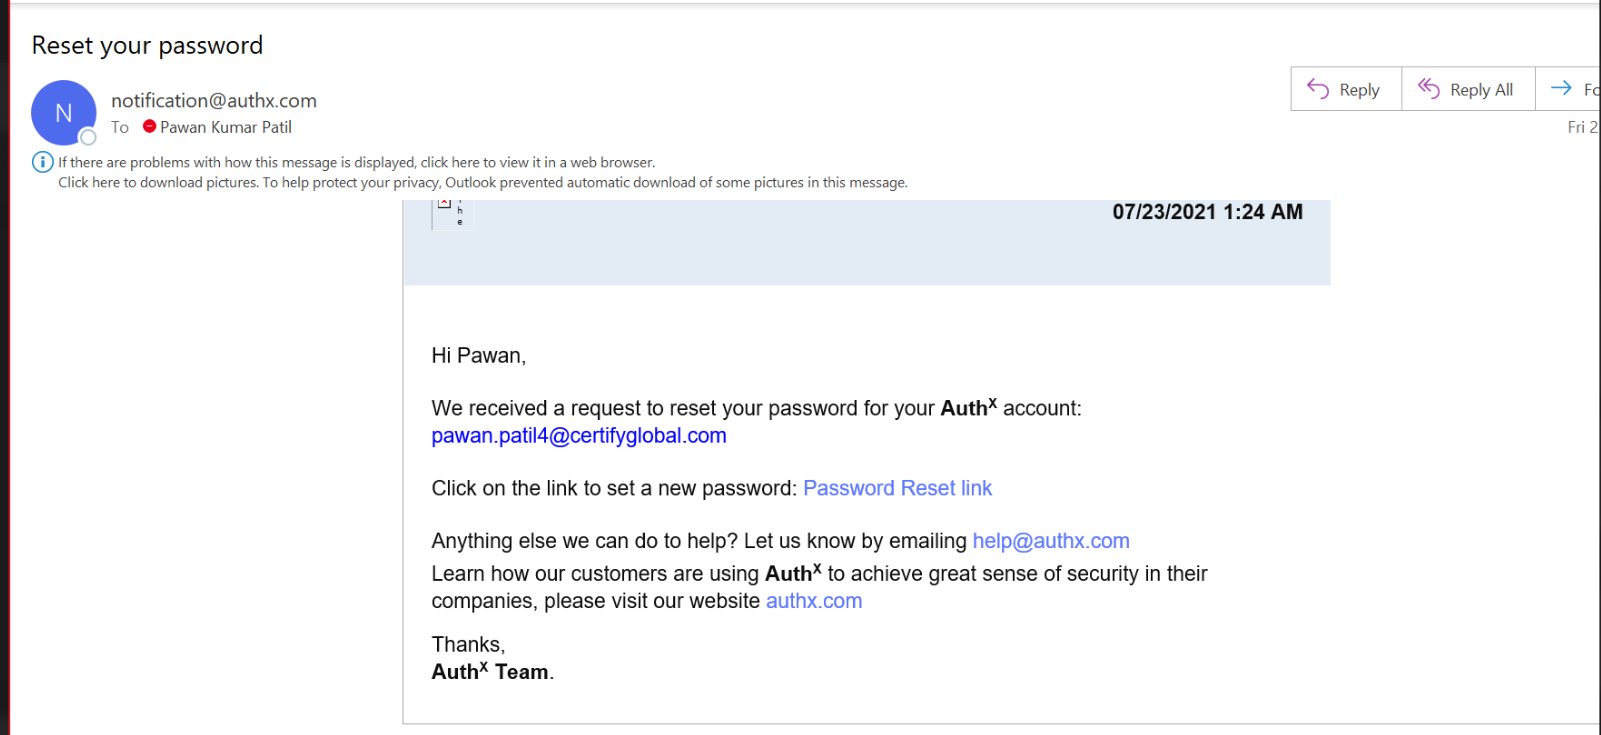Screen dimensions: 1601x735
Task: Click the Reset your password subject line
Action: pos(147,46)
